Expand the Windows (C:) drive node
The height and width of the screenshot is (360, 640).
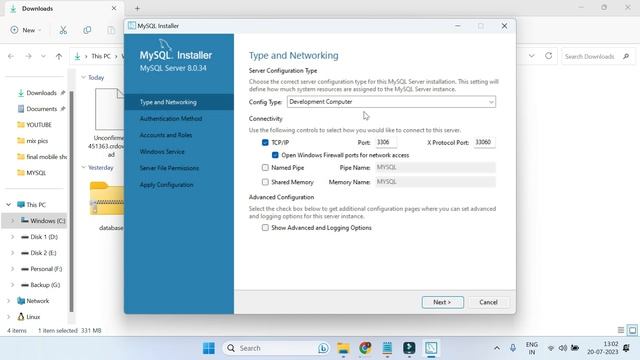click(12, 221)
